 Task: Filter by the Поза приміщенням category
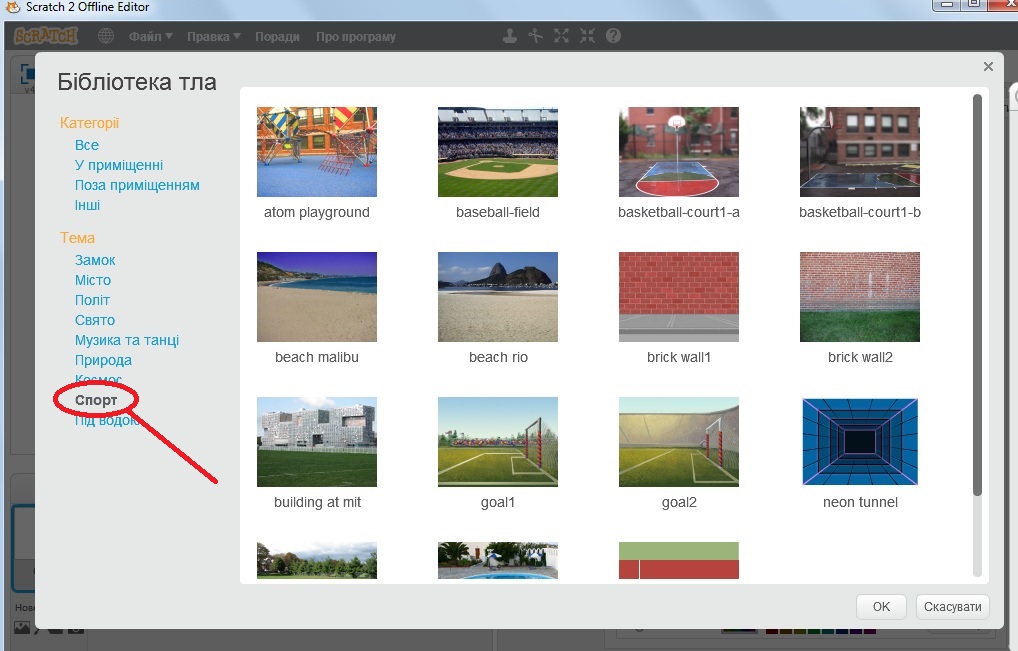click(x=137, y=185)
